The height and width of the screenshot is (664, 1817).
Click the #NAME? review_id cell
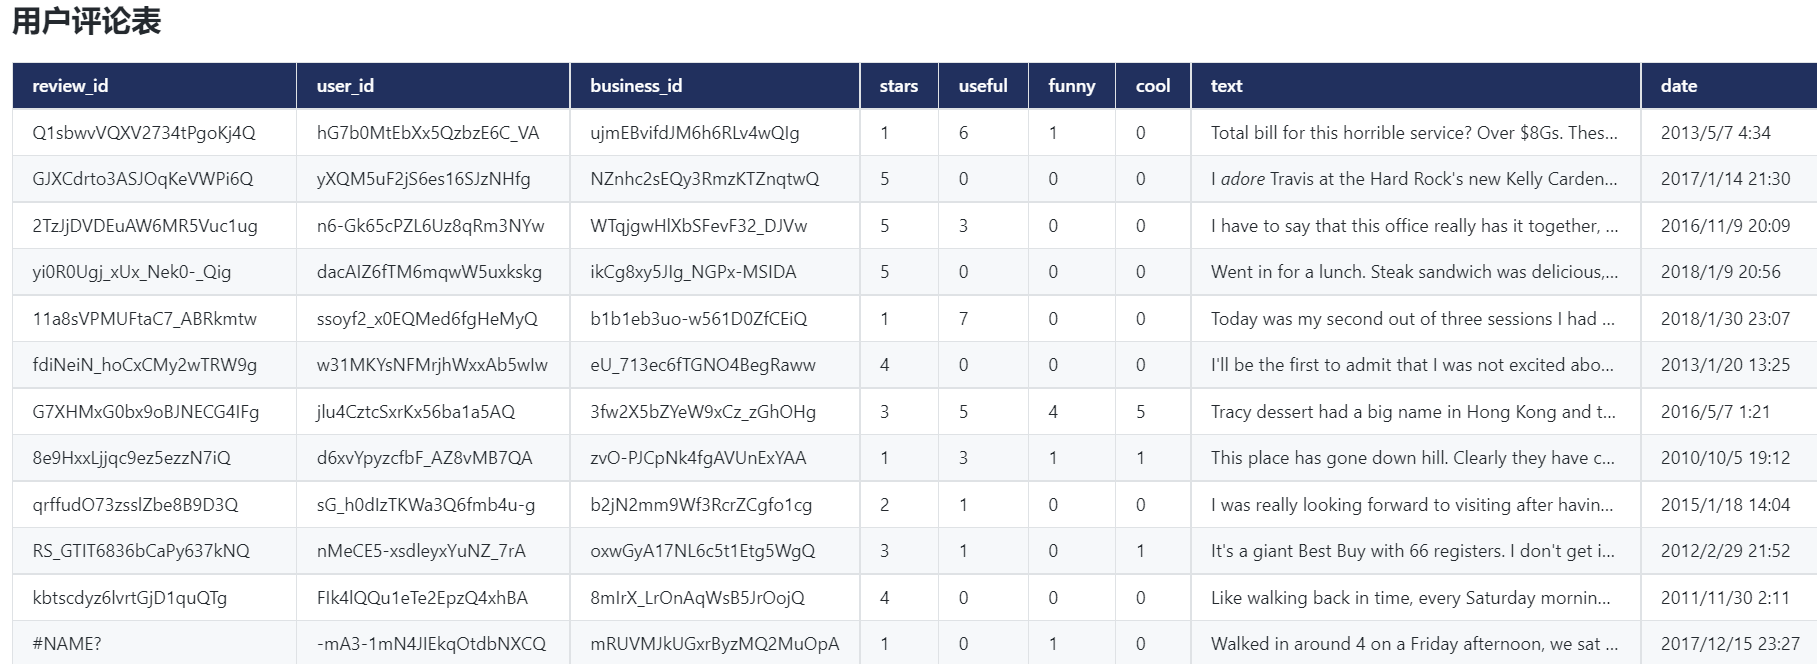[67, 644]
